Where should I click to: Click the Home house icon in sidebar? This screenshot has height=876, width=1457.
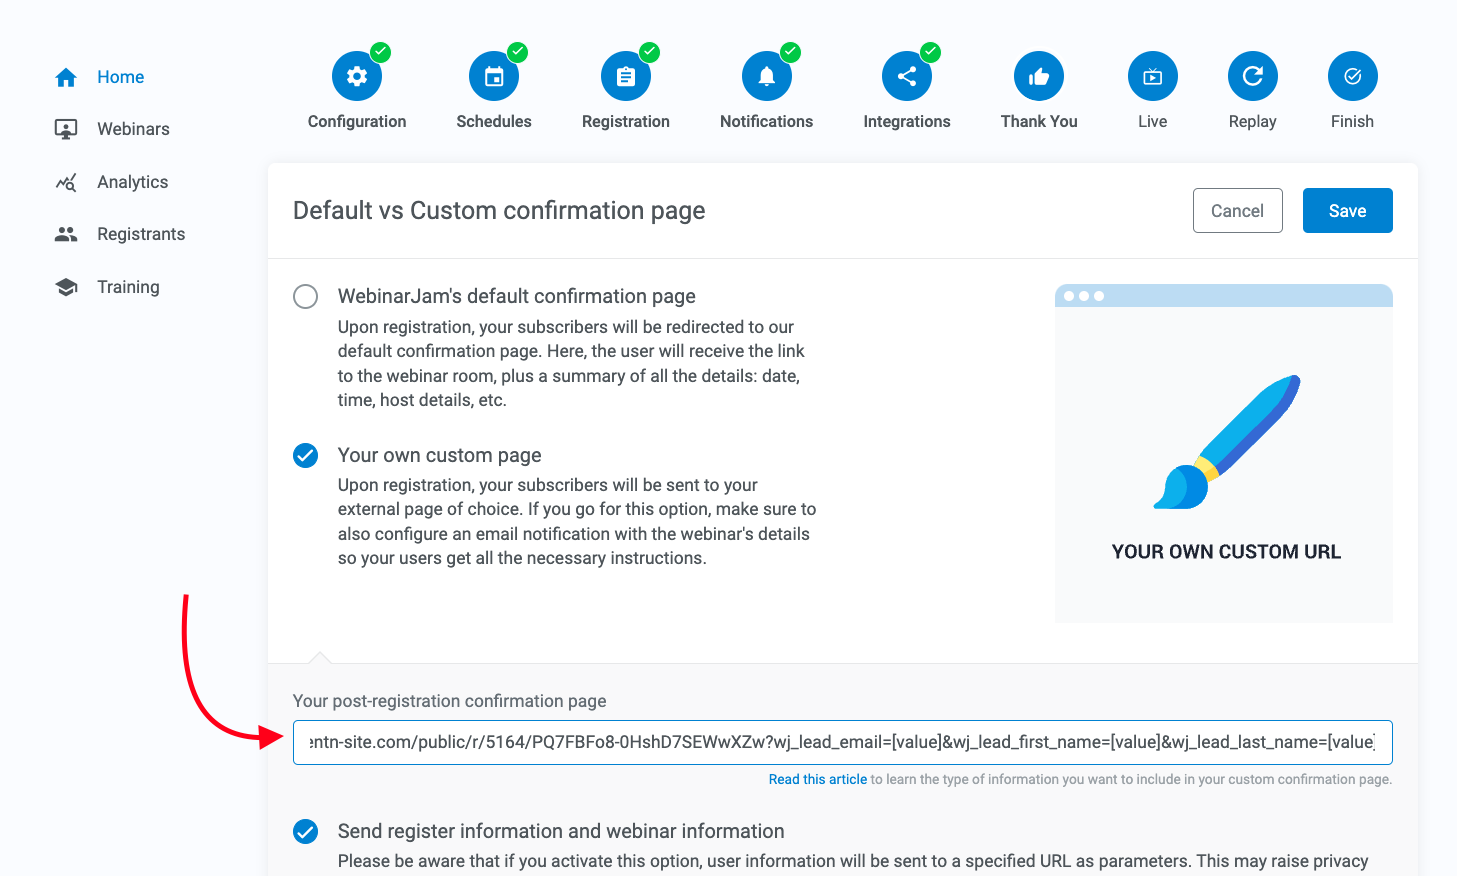pos(66,77)
